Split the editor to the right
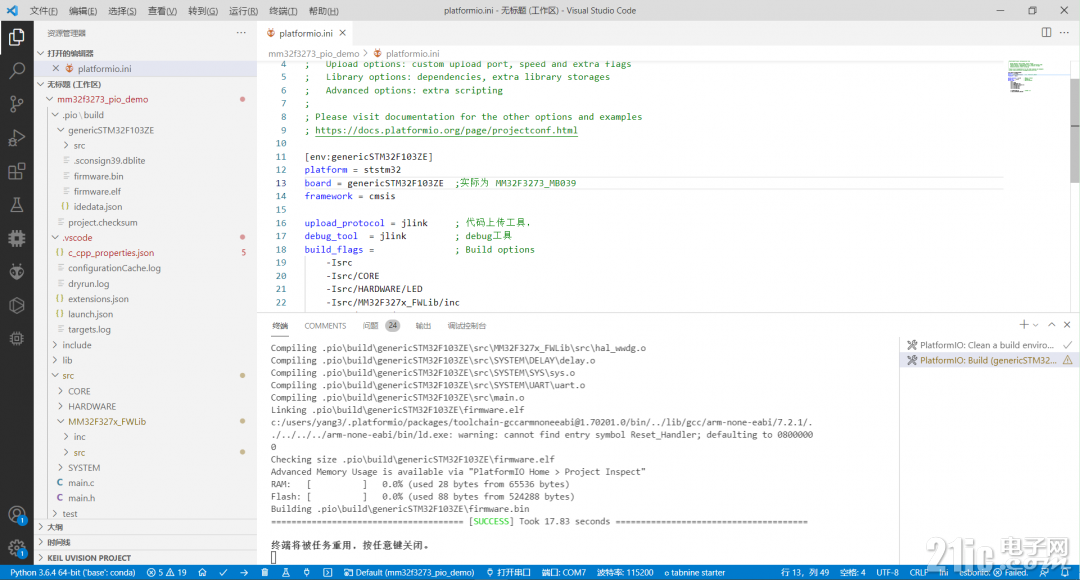Viewport: 1080px width, 580px height. pyautogui.click(x=1046, y=32)
